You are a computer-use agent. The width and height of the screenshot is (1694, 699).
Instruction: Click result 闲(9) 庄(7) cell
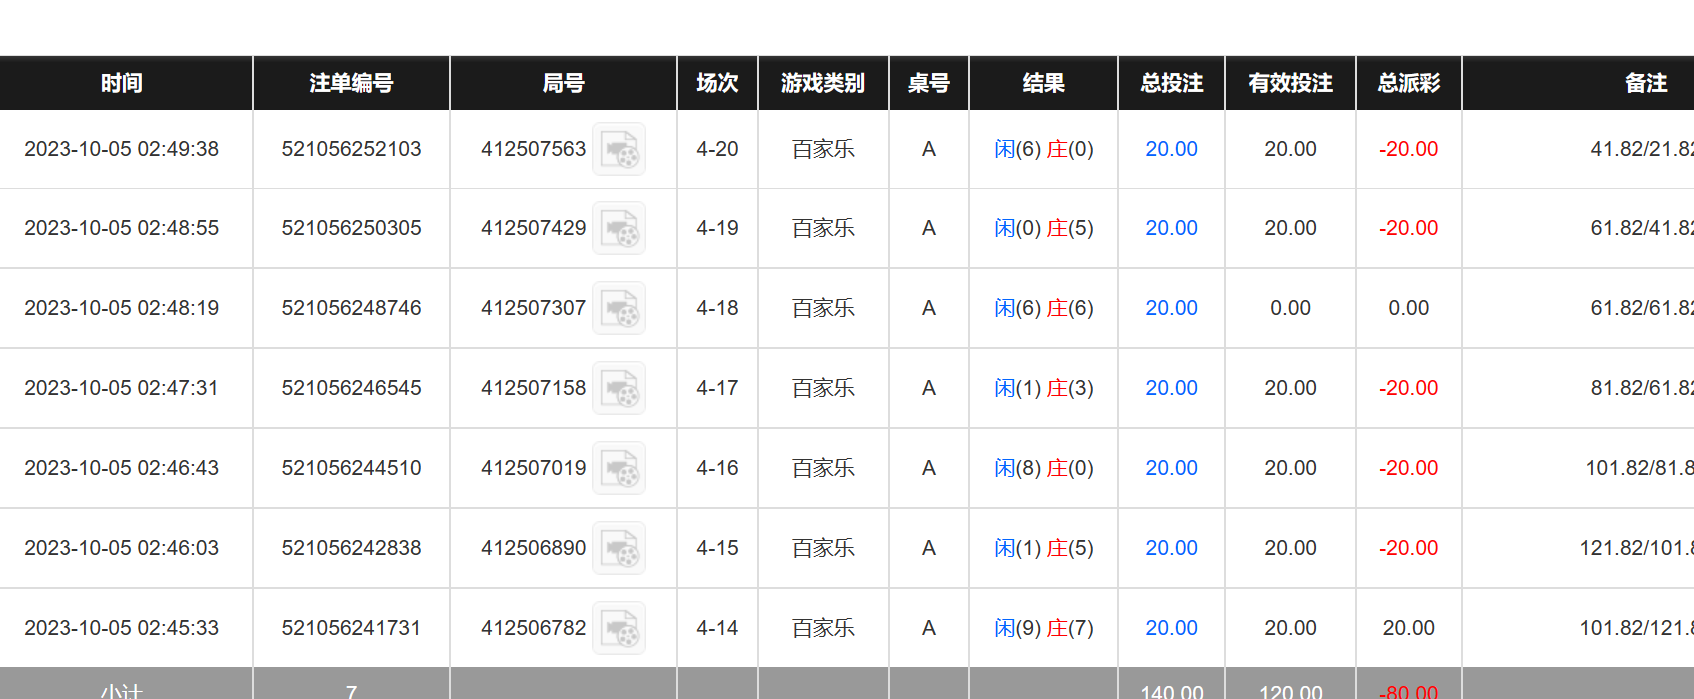pyautogui.click(x=1043, y=628)
